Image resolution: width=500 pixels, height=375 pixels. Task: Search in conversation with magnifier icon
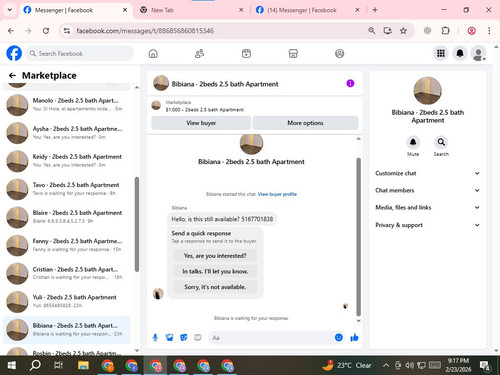click(x=441, y=142)
